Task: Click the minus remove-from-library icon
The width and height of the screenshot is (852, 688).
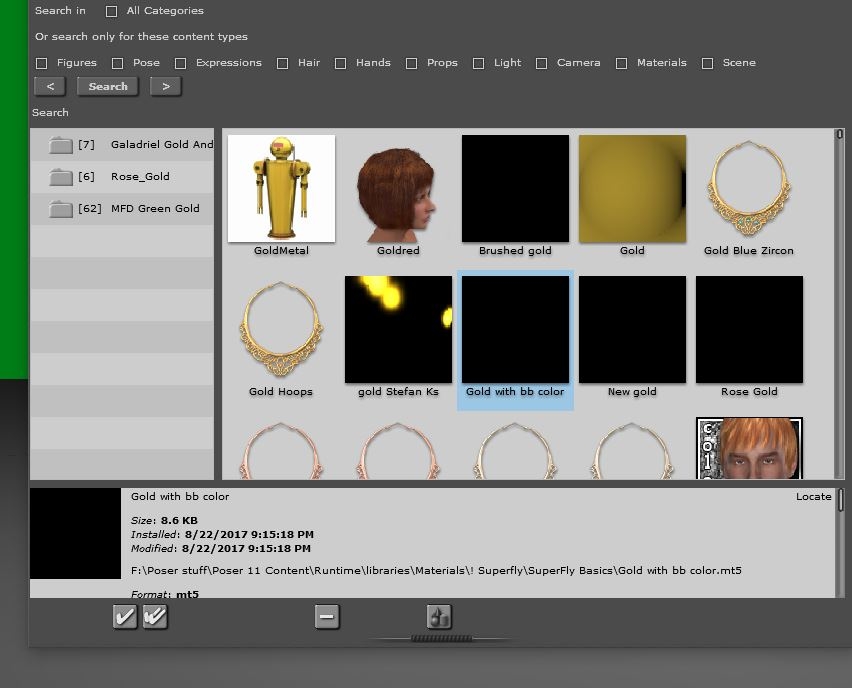Action: (327, 617)
